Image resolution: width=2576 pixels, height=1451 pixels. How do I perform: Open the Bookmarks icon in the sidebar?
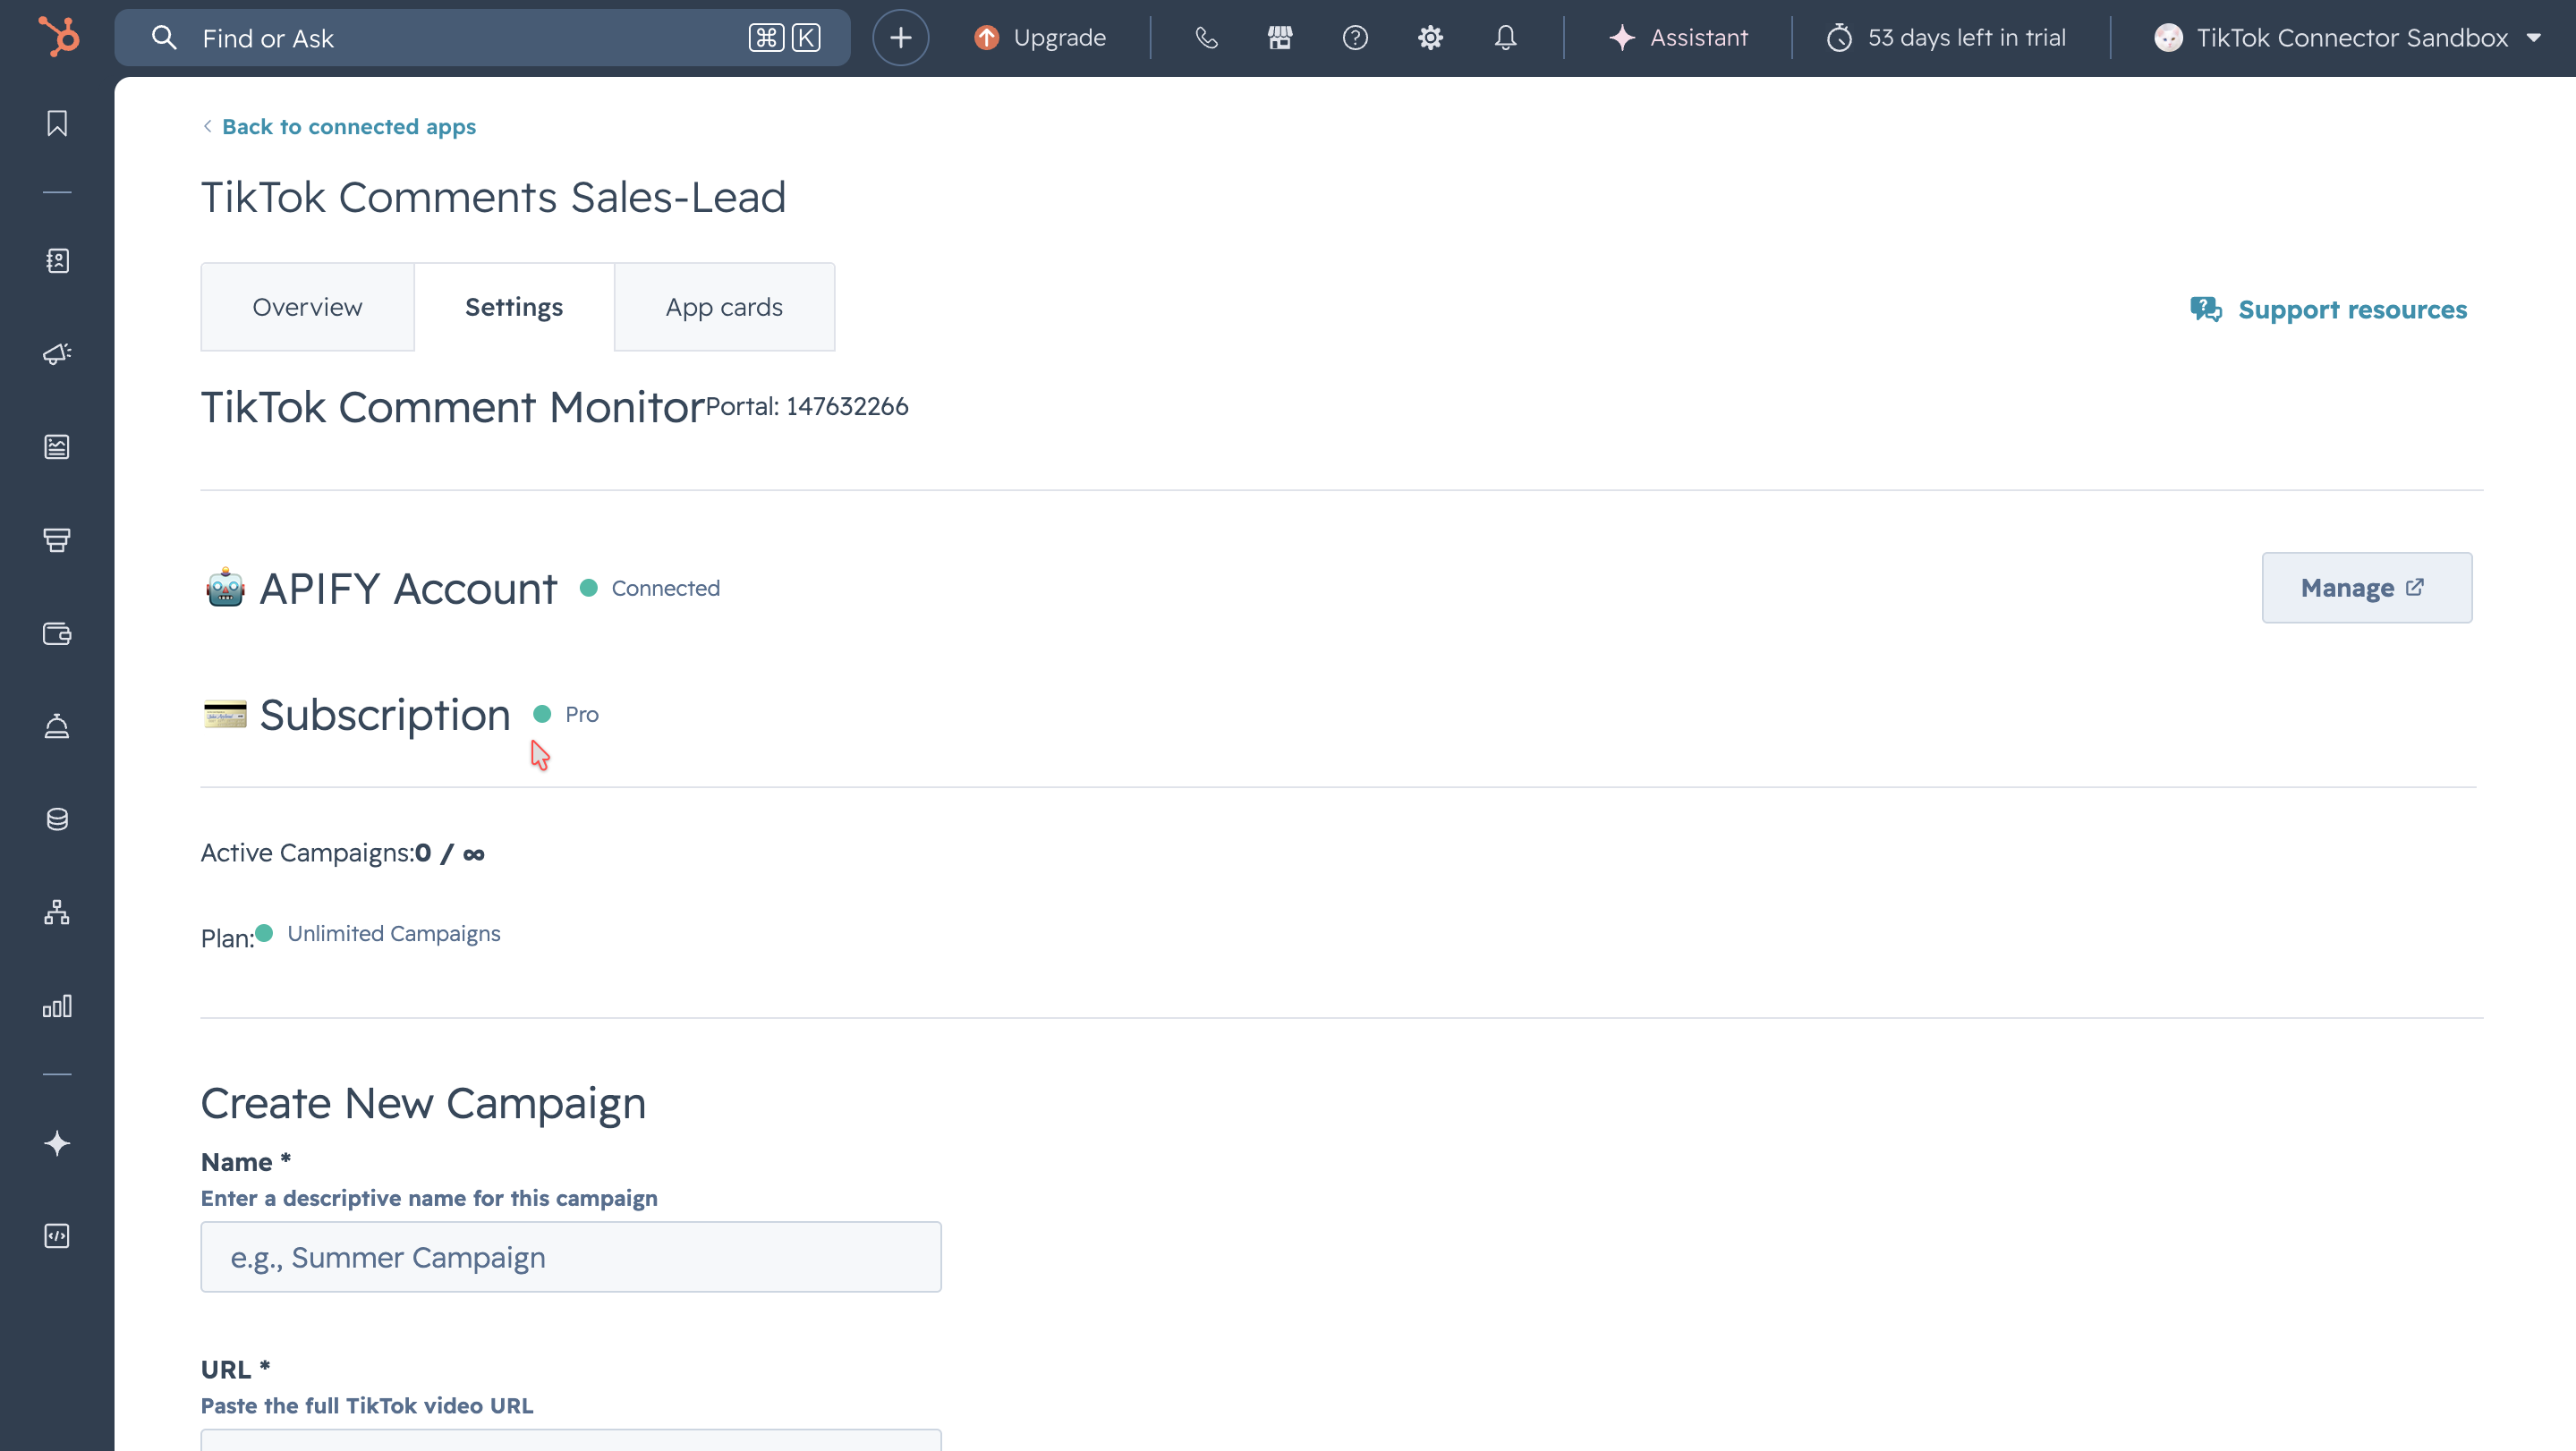(x=57, y=123)
